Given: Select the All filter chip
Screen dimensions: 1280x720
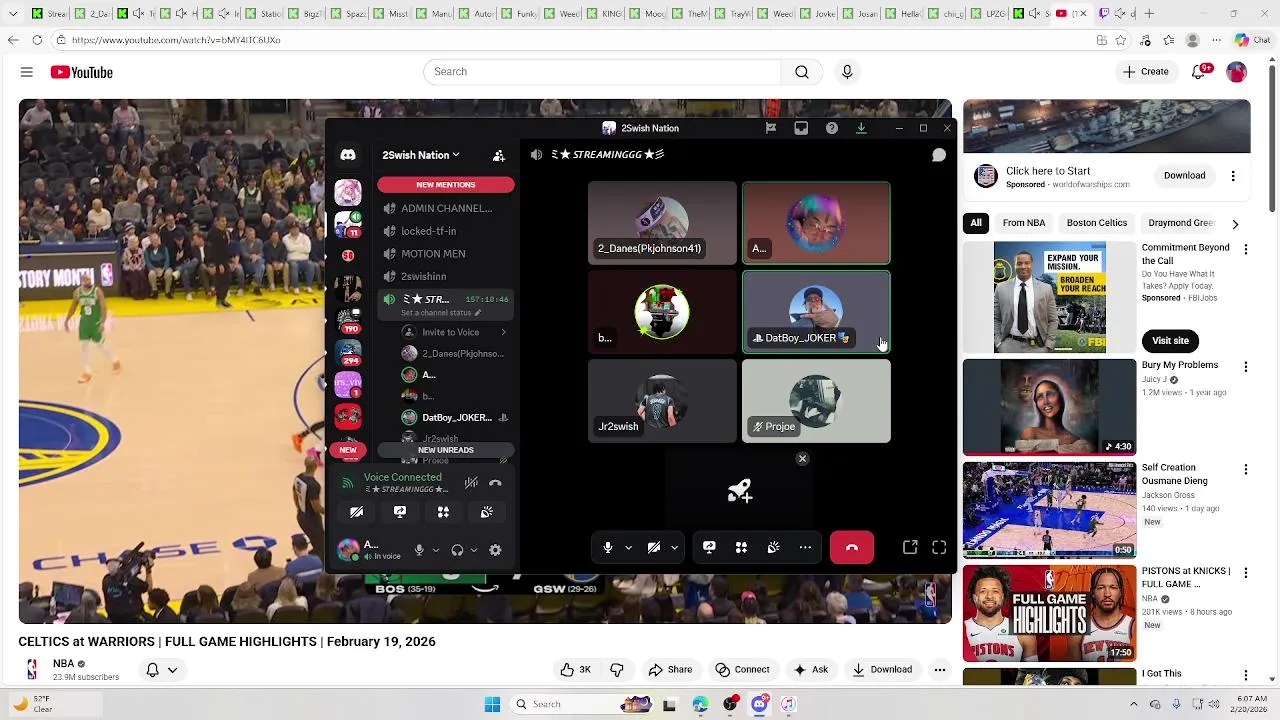Looking at the screenshot, I should click(x=976, y=223).
